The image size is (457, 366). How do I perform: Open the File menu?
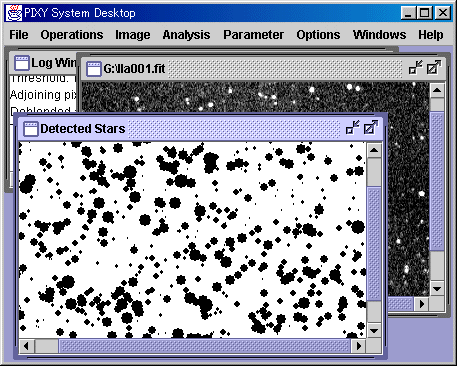19,35
